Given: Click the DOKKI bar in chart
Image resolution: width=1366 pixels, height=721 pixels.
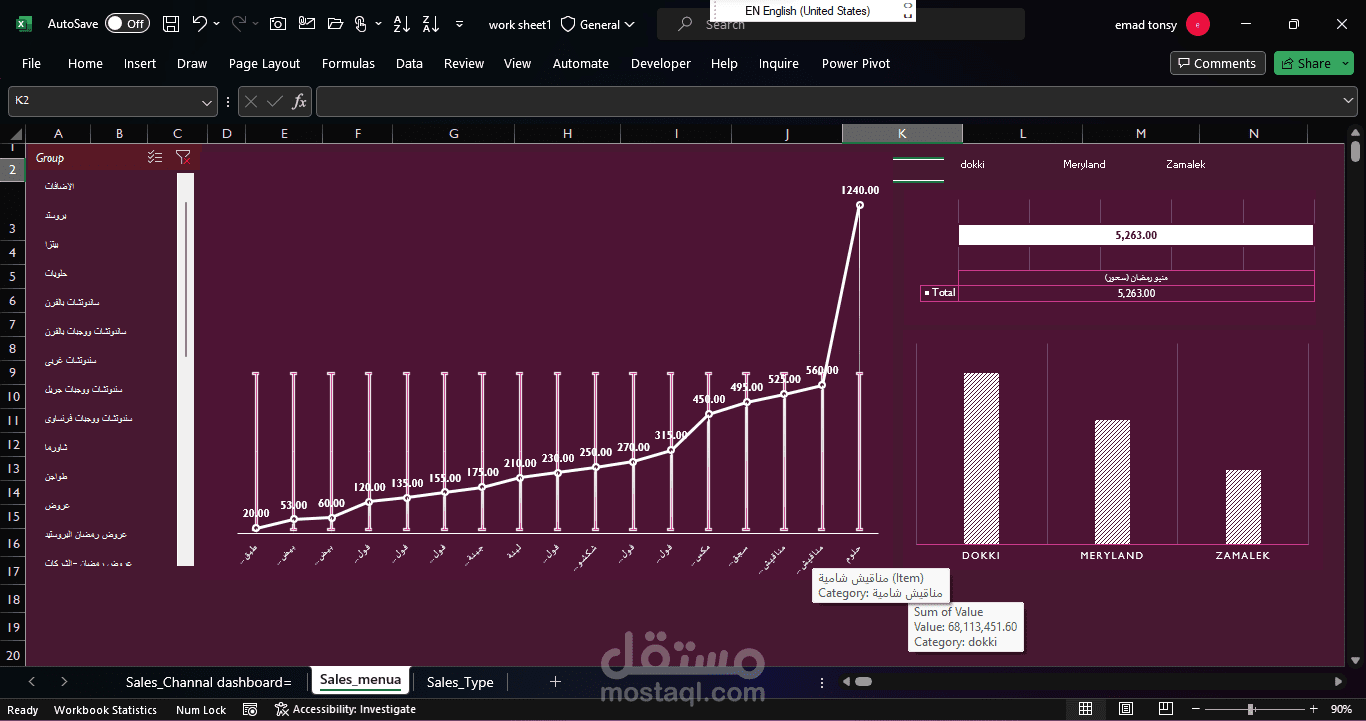Looking at the screenshot, I should pos(981,458).
